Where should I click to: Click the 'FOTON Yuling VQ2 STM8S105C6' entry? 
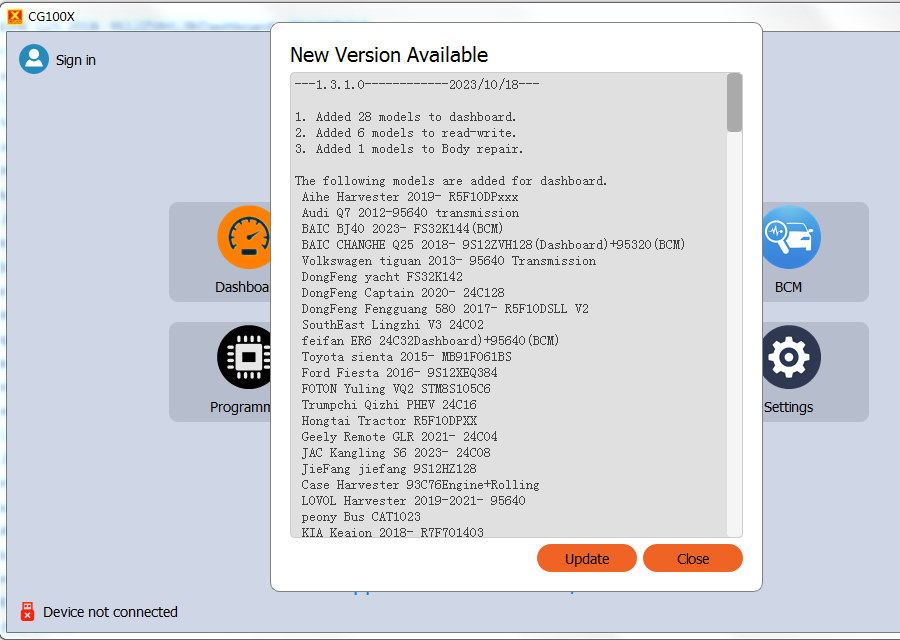tap(396, 390)
